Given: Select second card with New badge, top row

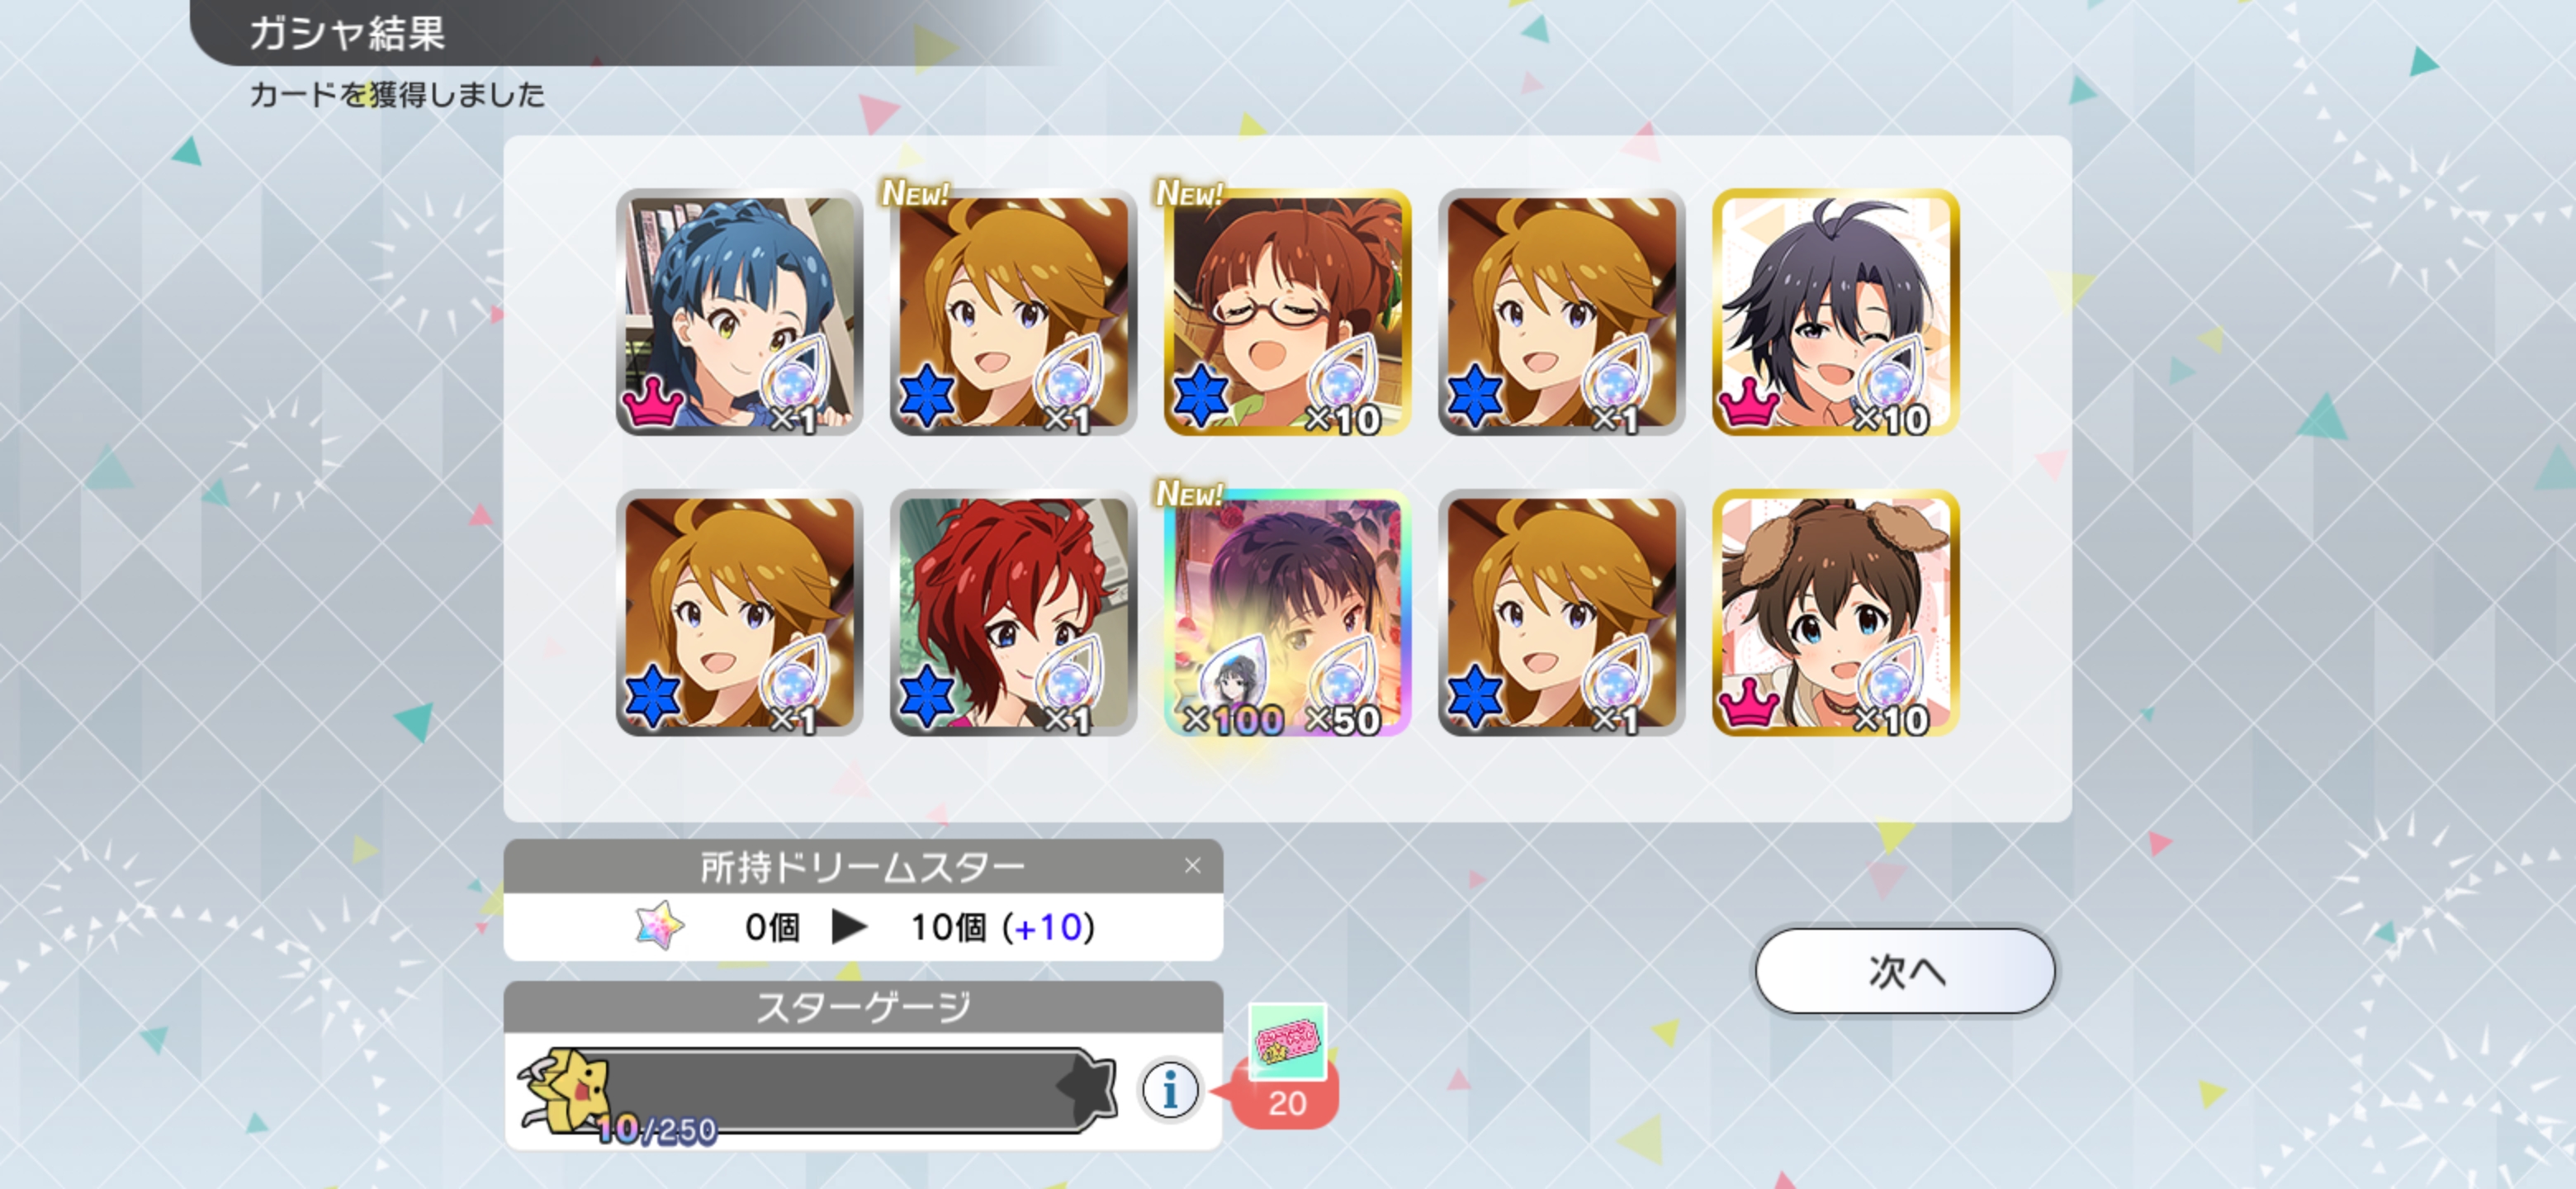Looking at the screenshot, I should click(1013, 312).
